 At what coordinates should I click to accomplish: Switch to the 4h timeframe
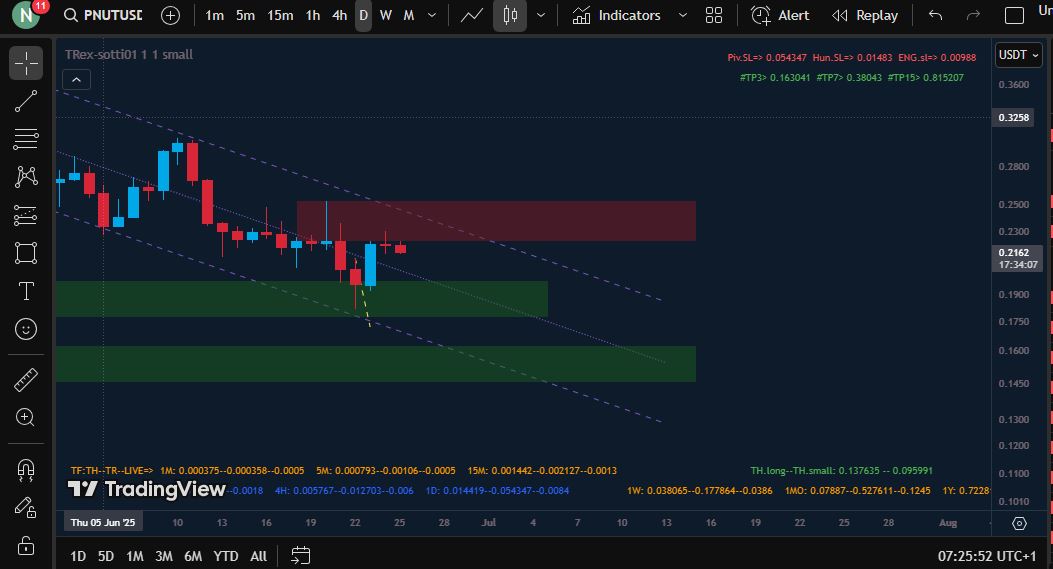[339, 15]
